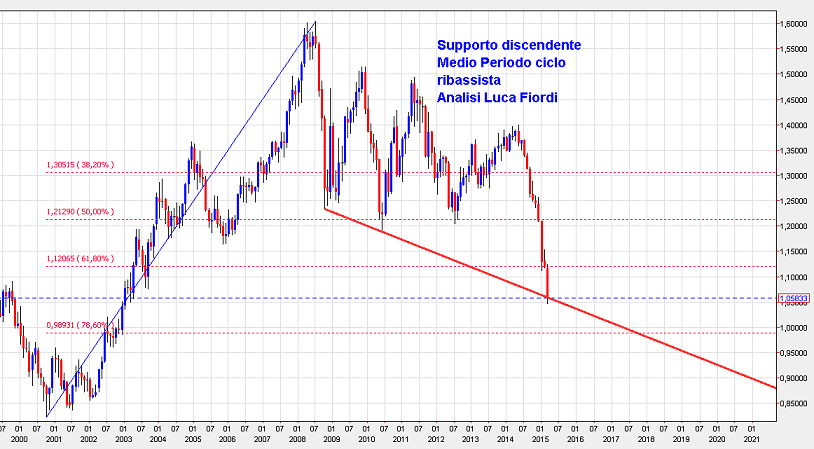Click the blue dashed current price line
Viewport: 814px width, 449px height.
300,298
